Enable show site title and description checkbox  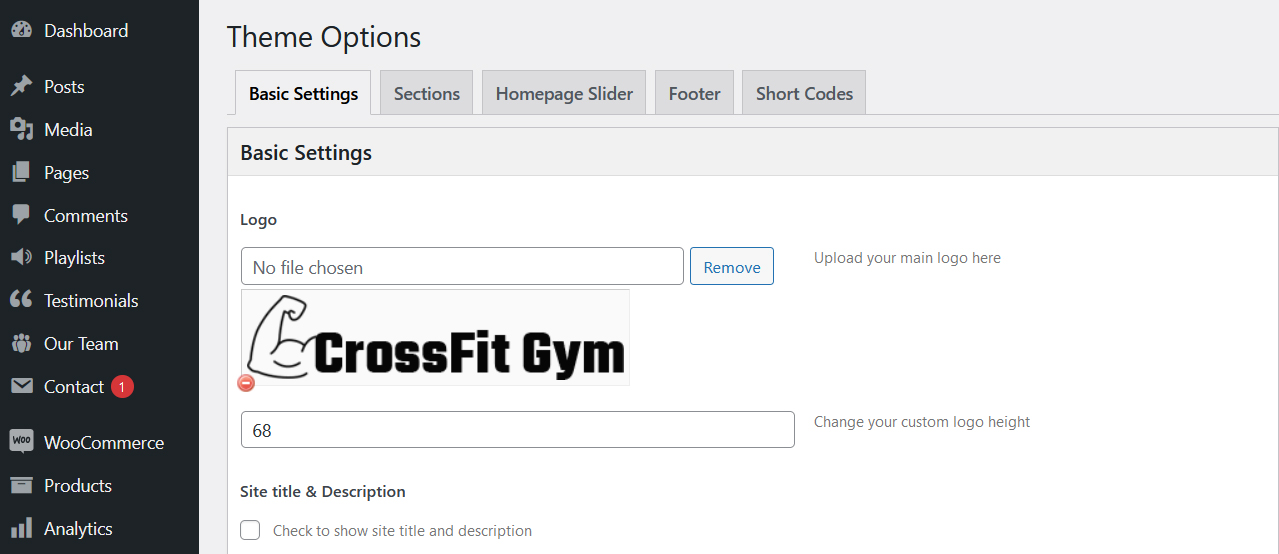pos(250,530)
